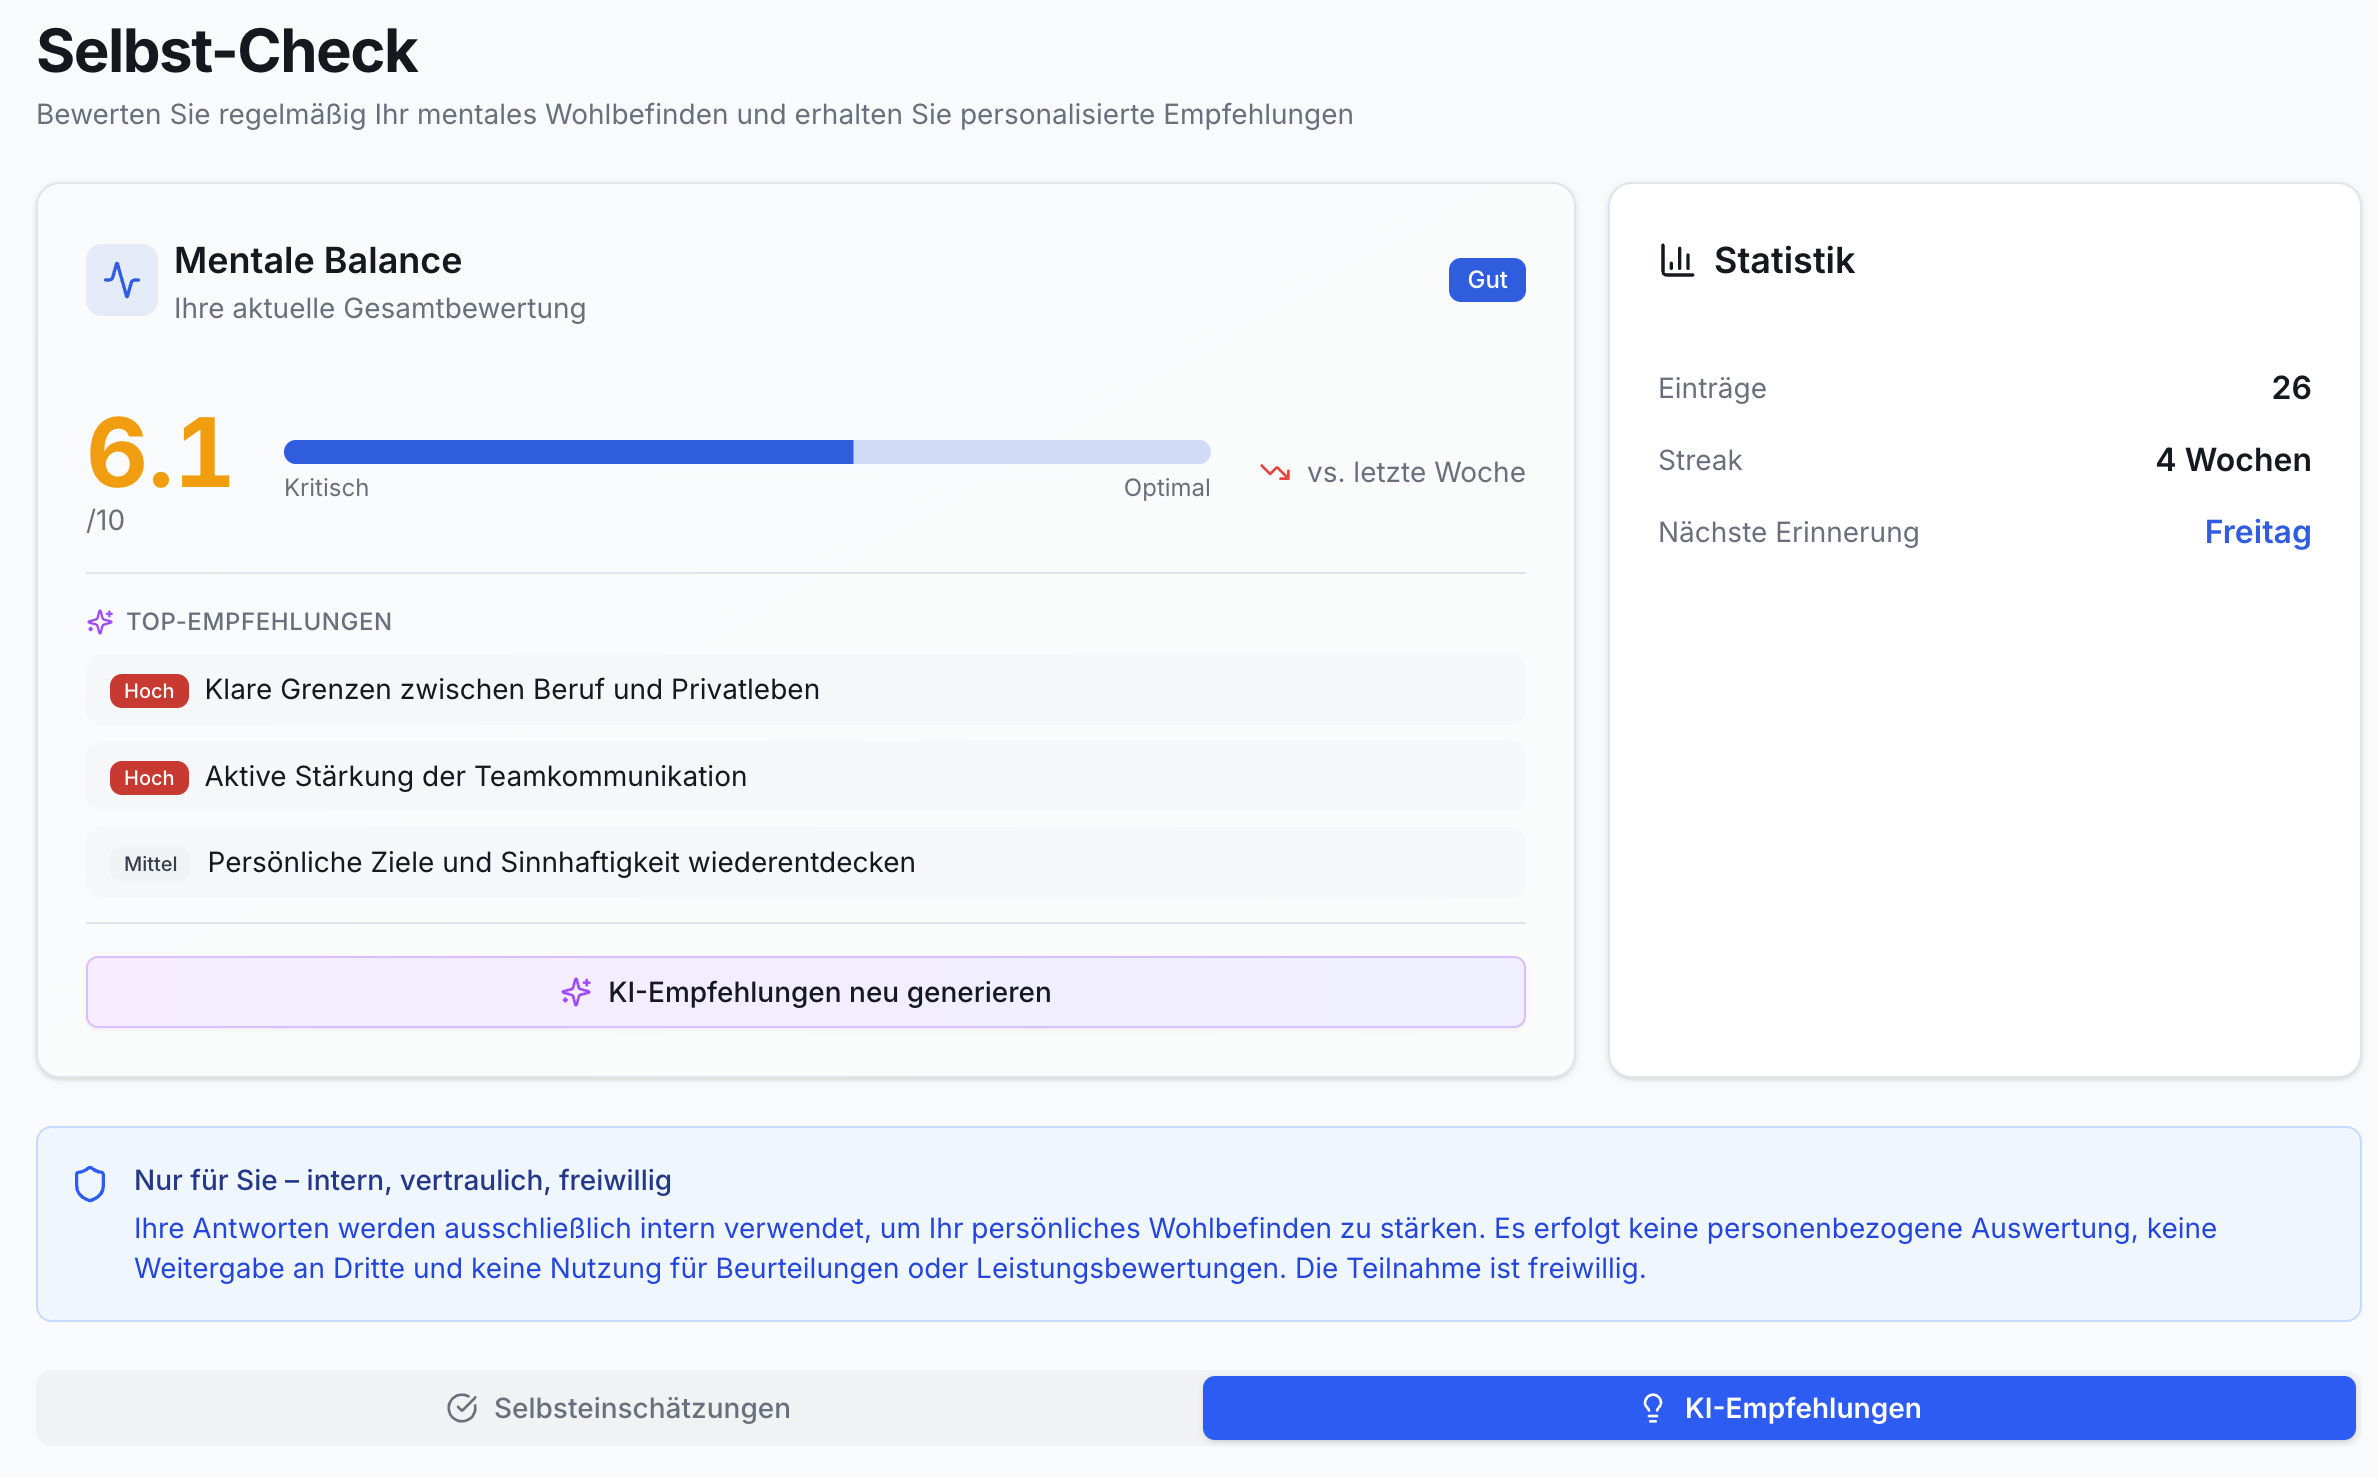
Task: Click the /10 score denominator
Action: tap(105, 521)
